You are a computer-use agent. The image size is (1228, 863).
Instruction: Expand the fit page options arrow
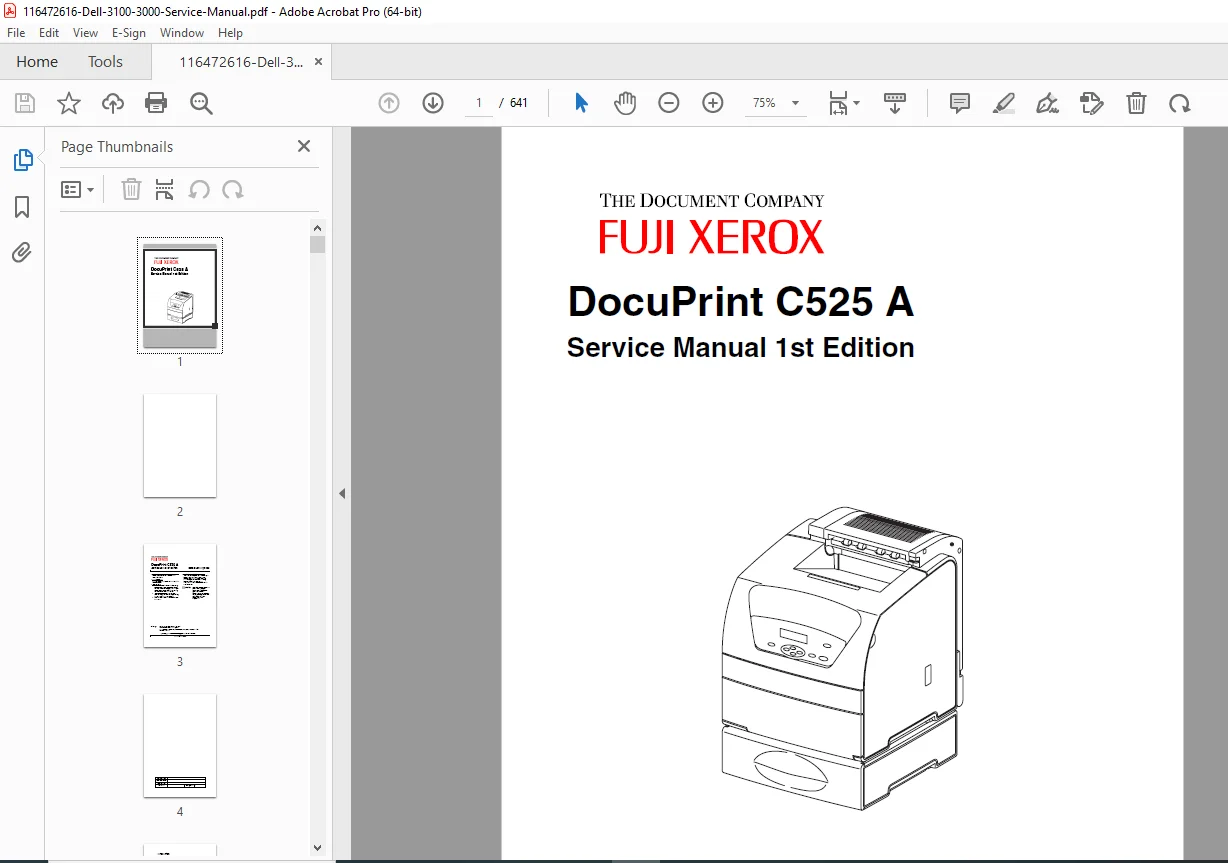click(x=856, y=103)
